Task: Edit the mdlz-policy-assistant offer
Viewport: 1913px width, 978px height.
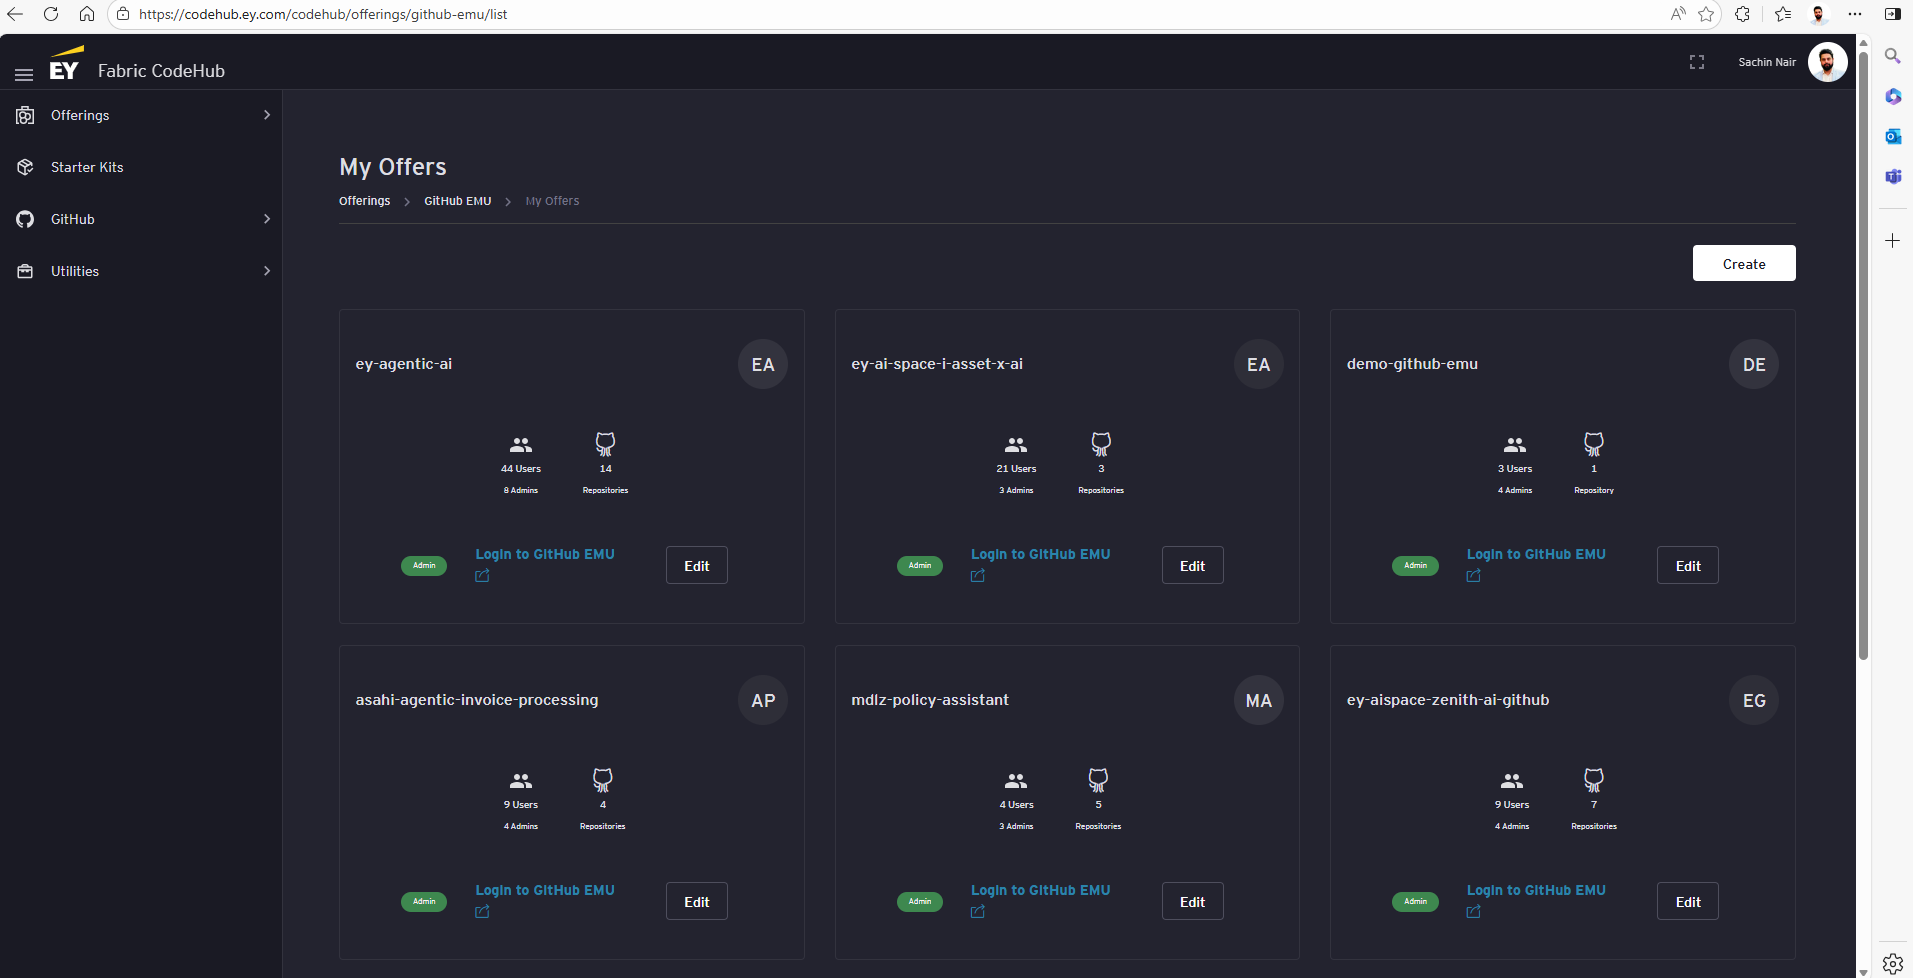Action: (x=1192, y=902)
